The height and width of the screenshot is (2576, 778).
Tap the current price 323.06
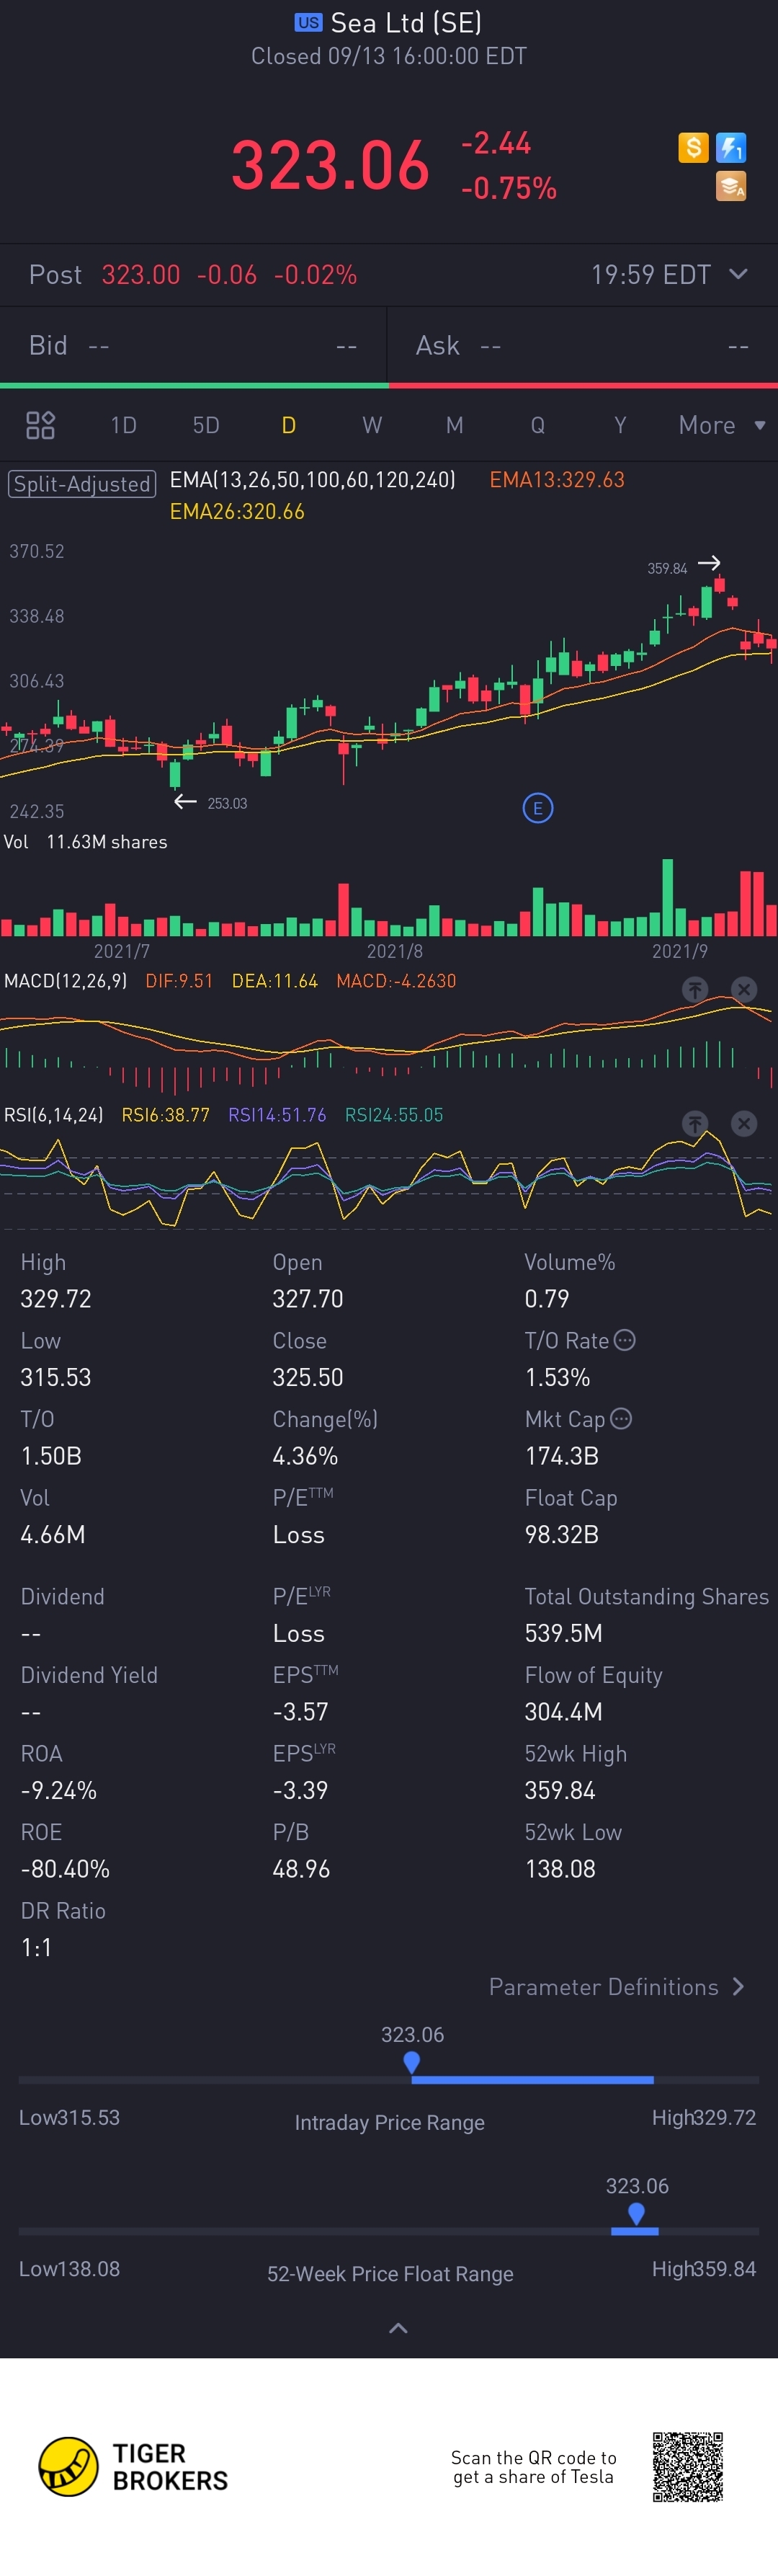(x=330, y=165)
